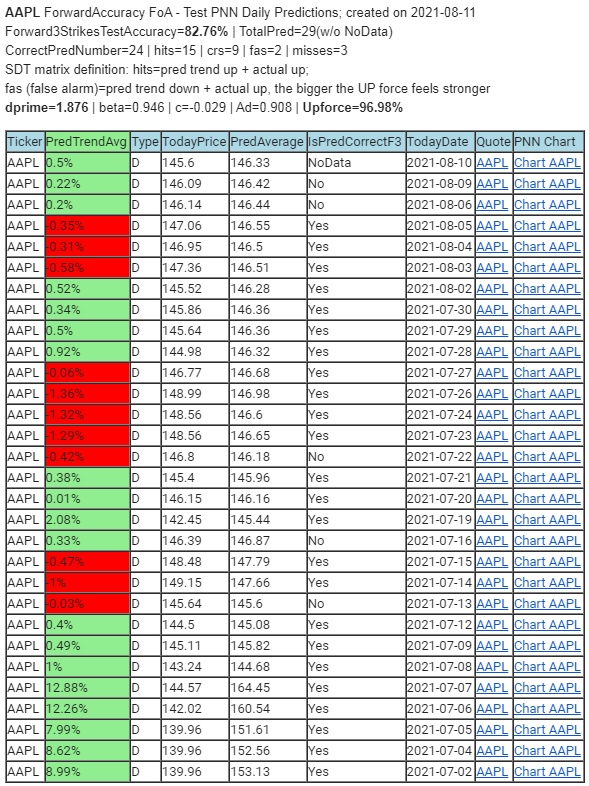
Task: Open Chart AAPL for 2021-07-02 row
Action: click(547, 772)
